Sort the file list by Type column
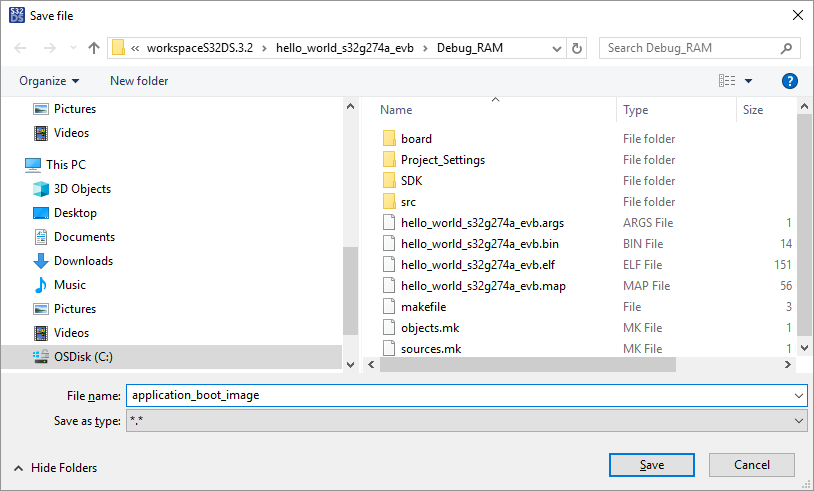Viewport: 814px width, 491px height. pyautogui.click(x=636, y=110)
